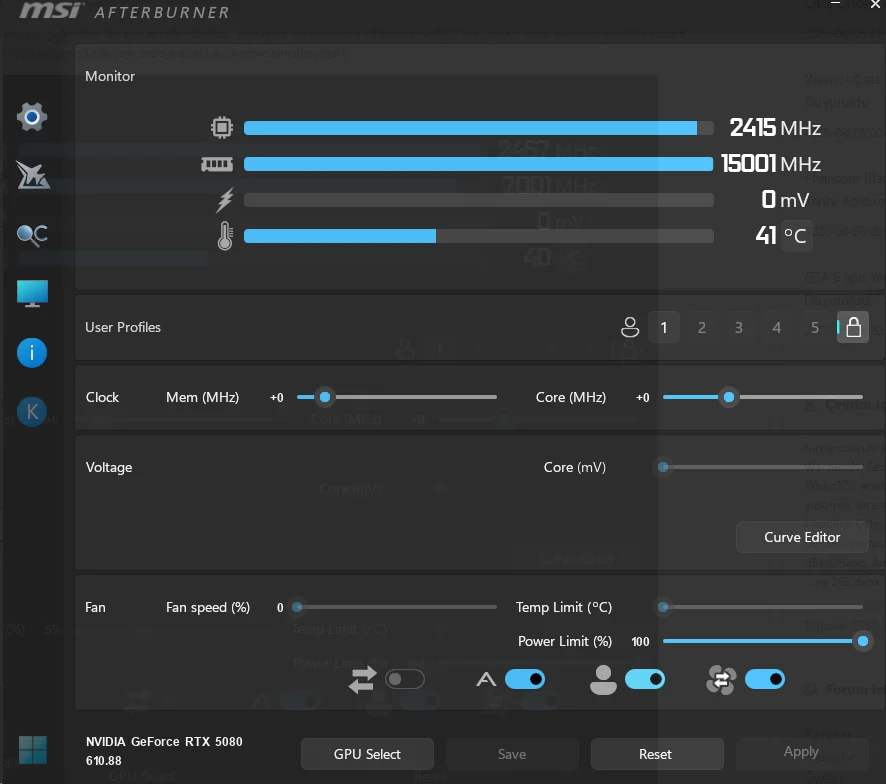This screenshot has height=784, width=886.
Task: Click the driver version 610.88 text
Action: 103,761
